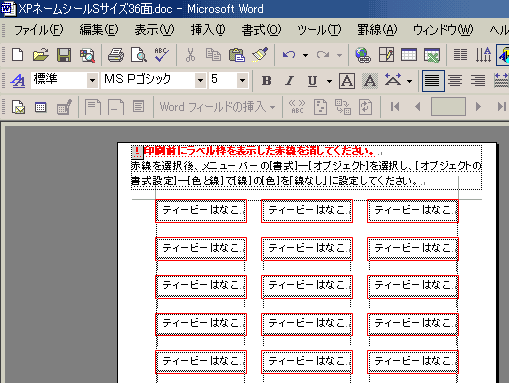509x383 pixels.
Task: Go to next mail merge record
Action: click(478, 107)
